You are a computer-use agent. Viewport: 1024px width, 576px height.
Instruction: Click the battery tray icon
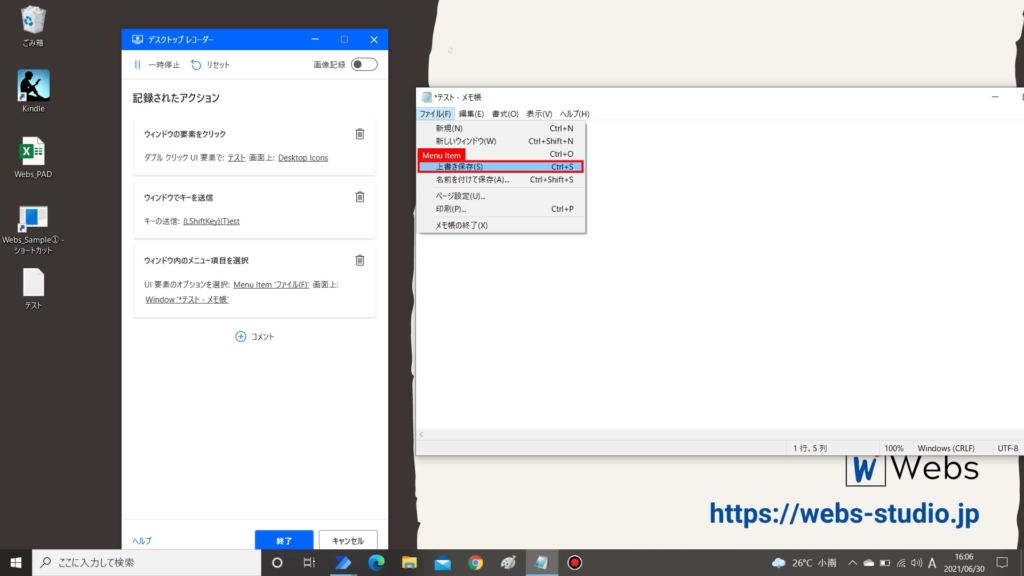885,562
